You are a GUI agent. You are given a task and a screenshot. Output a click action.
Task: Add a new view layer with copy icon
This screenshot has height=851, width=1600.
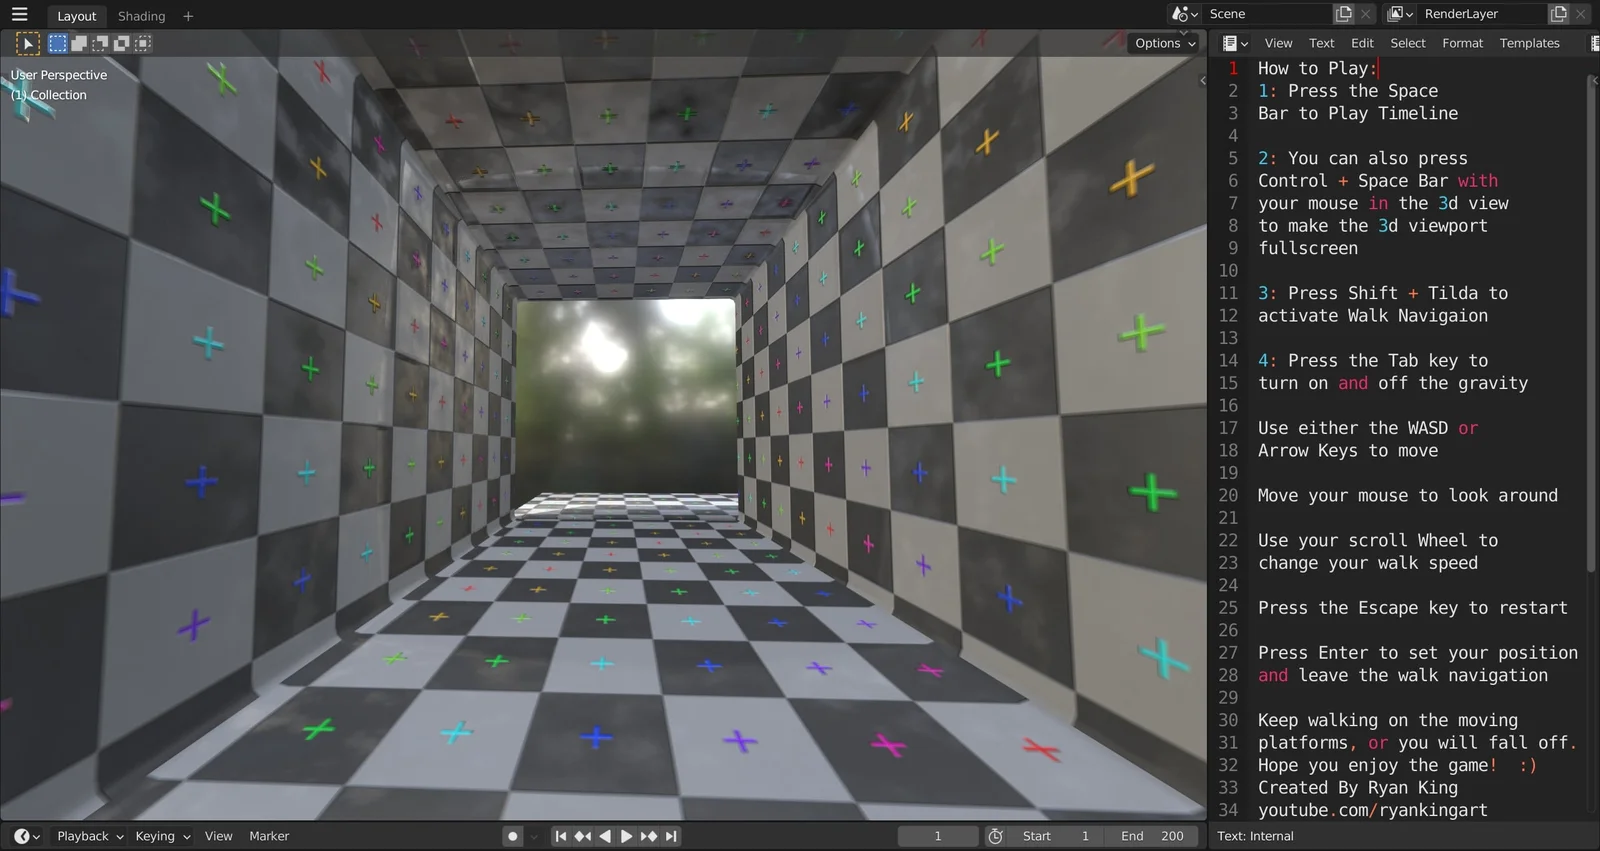(1558, 14)
